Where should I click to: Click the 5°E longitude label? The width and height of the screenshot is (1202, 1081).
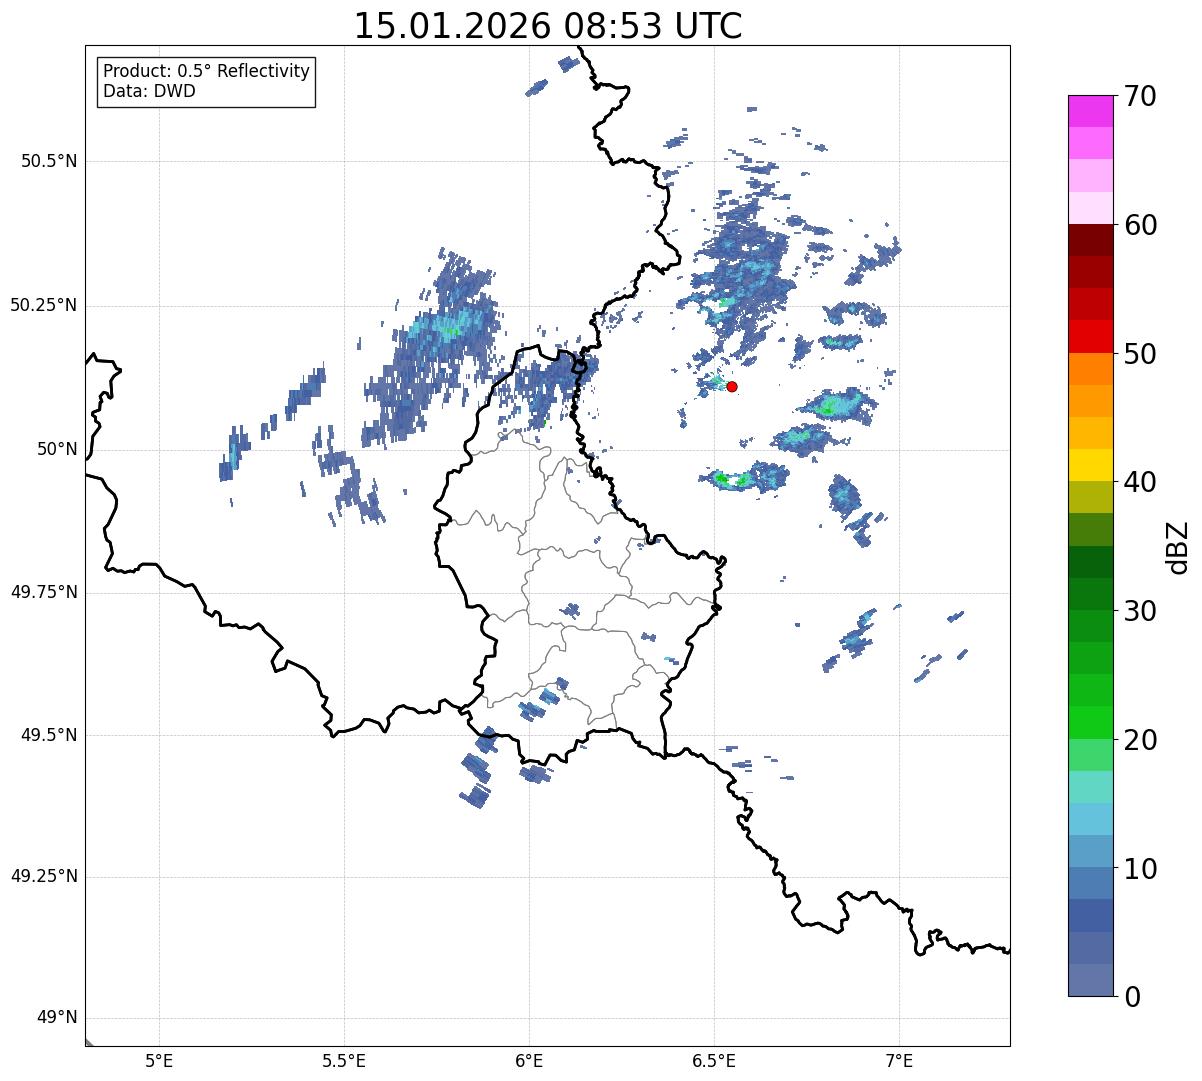point(159,1060)
